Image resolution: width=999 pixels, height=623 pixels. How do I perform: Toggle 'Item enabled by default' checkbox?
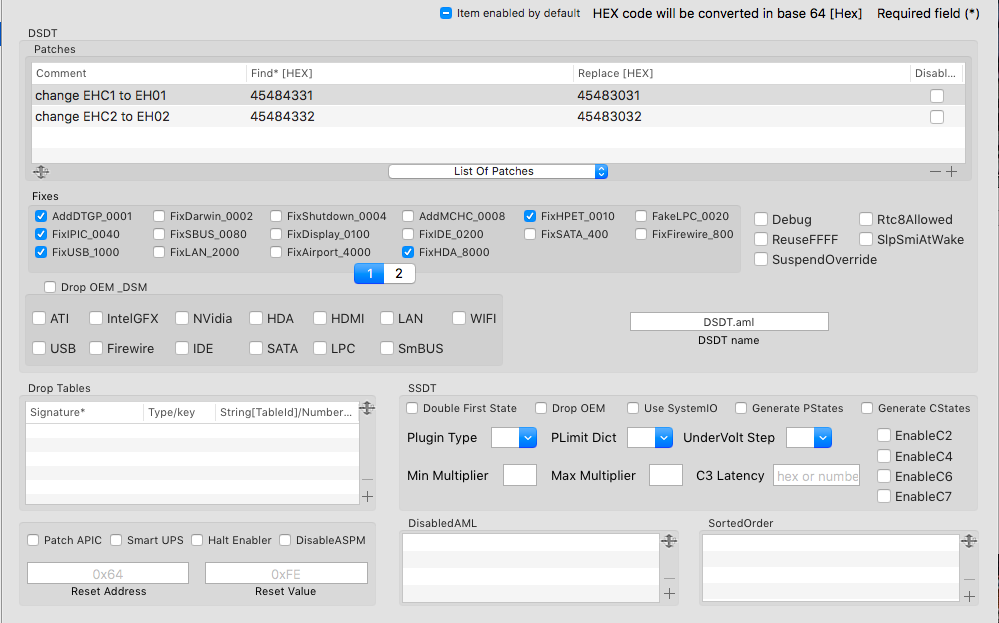tap(446, 13)
